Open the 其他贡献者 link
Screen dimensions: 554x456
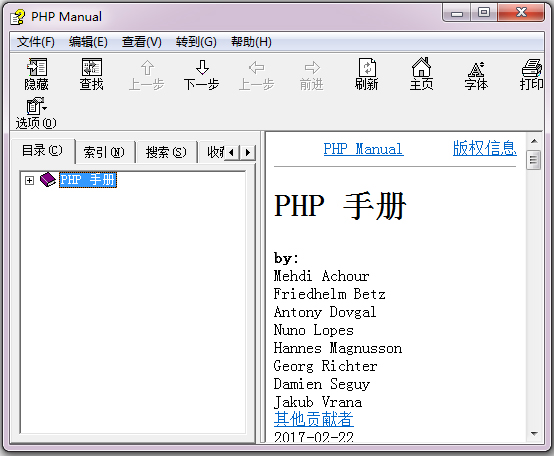click(x=313, y=419)
